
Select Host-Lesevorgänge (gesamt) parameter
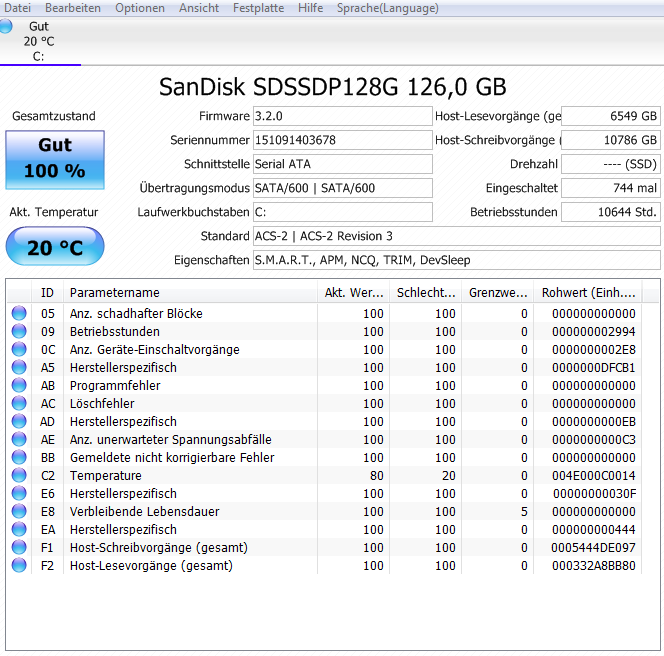[x=151, y=566]
